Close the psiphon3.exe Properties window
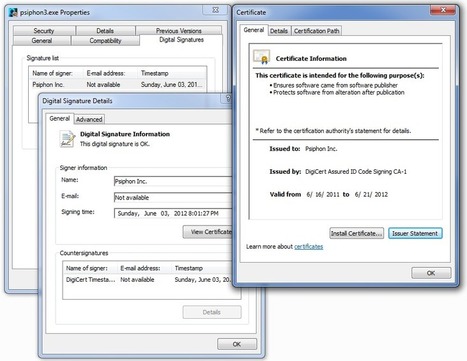Screen dimensions: 467x361 (x=215, y=10)
